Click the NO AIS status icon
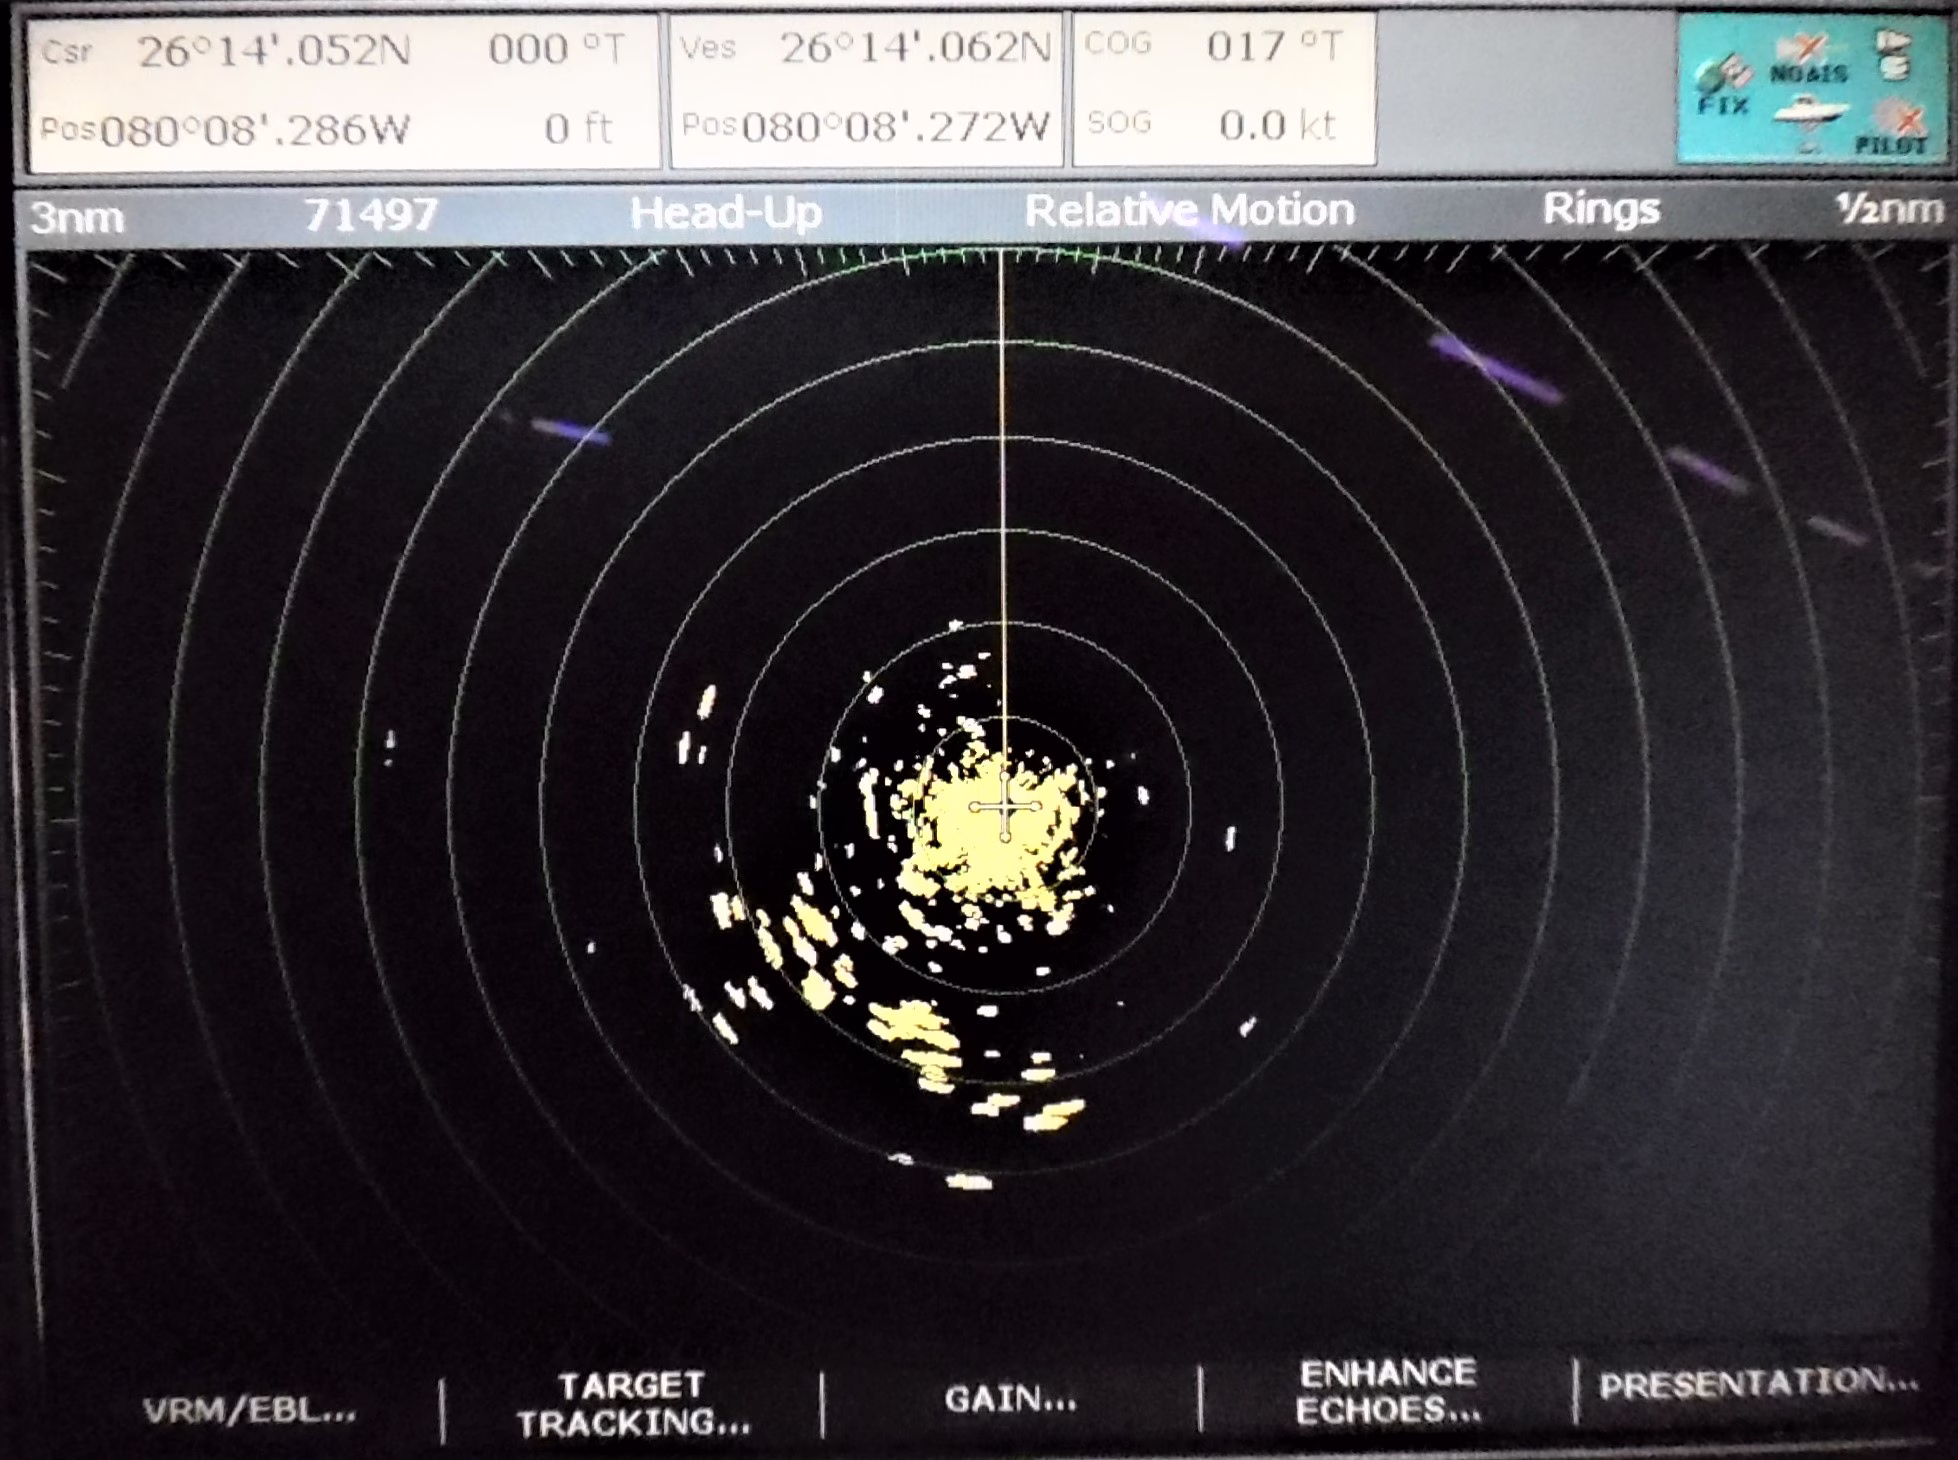The width and height of the screenshot is (1958, 1460). (1807, 60)
